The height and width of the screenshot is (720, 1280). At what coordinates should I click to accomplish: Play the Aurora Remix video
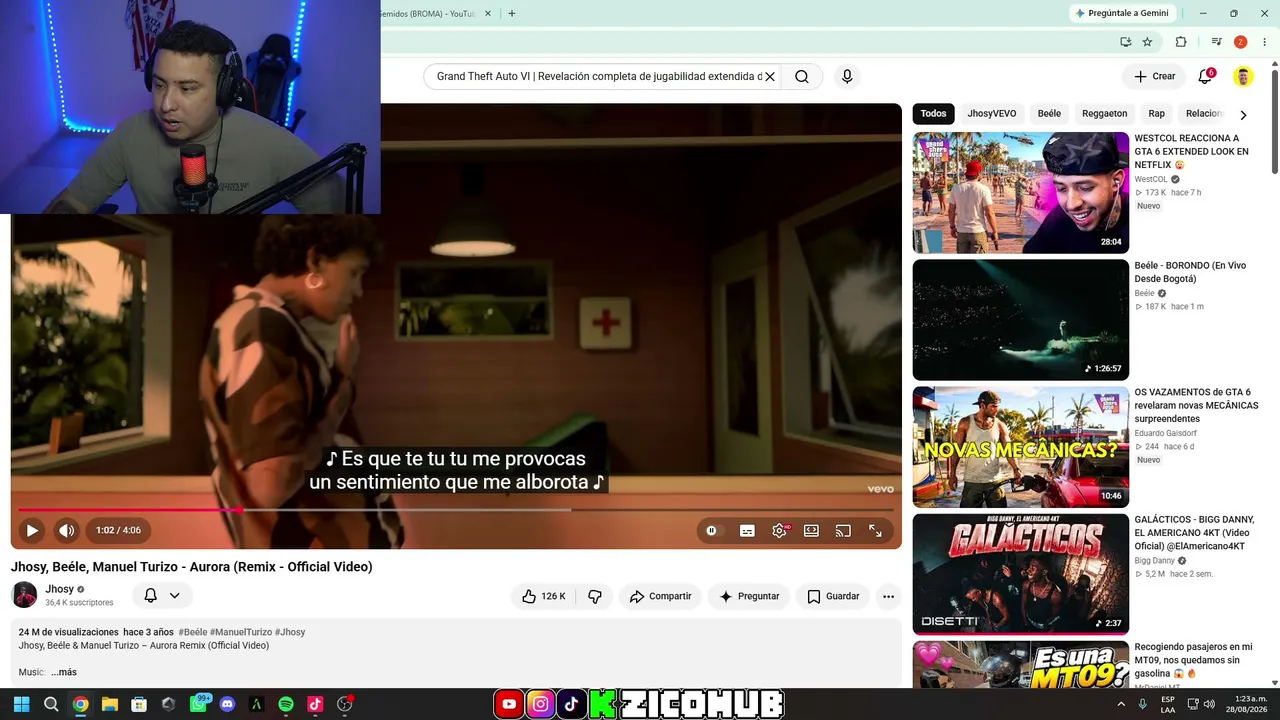point(32,530)
